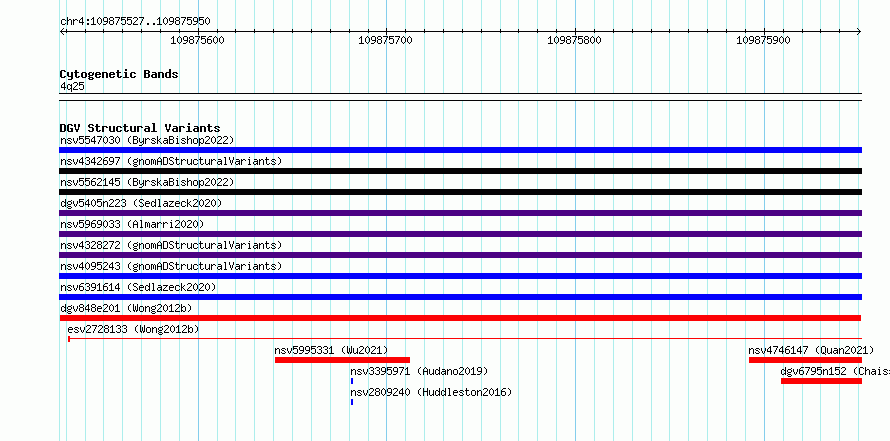Open nsv2809240 (Huddleston2016) label

tap(431, 392)
